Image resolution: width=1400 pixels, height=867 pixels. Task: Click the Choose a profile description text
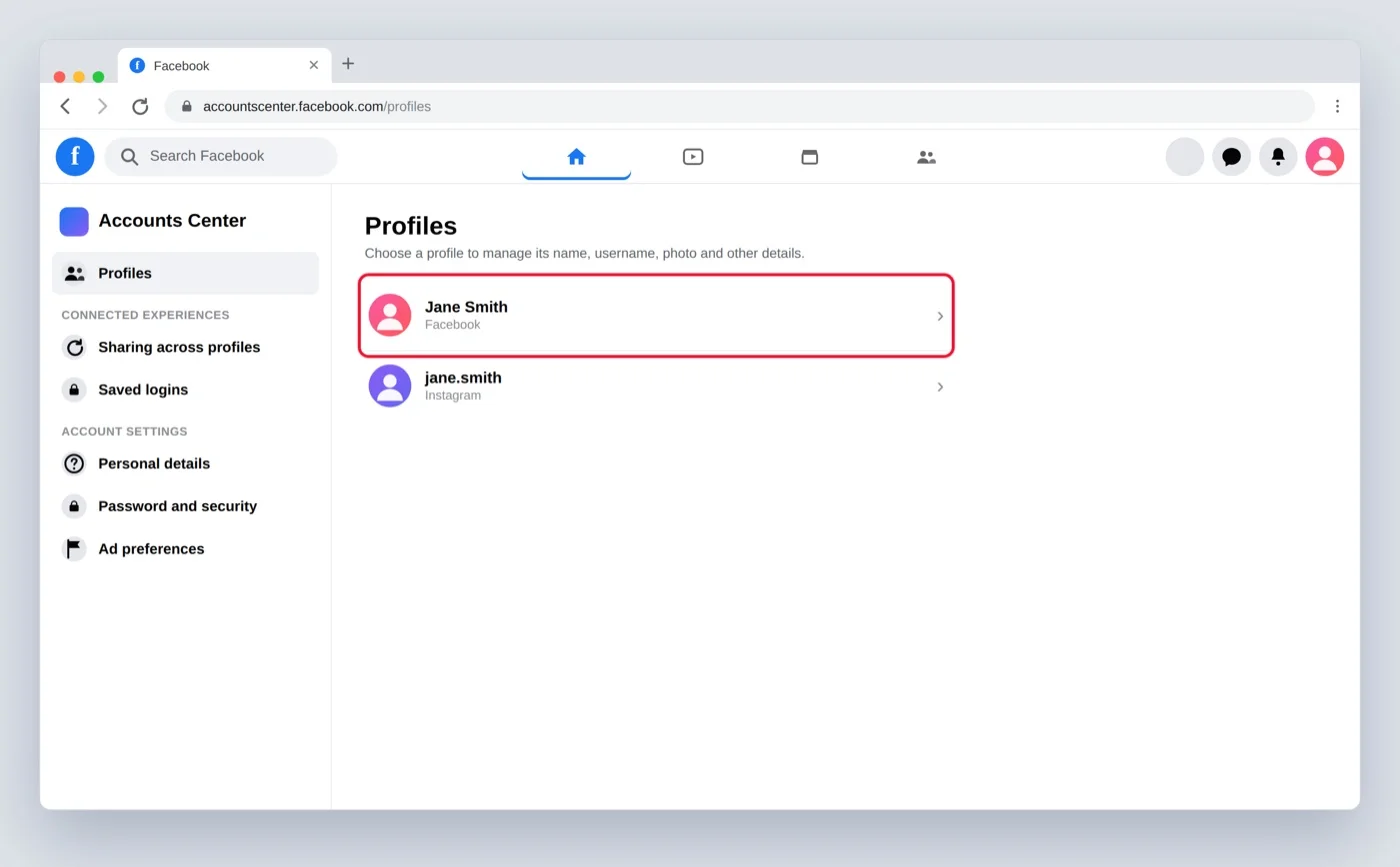[585, 253]
